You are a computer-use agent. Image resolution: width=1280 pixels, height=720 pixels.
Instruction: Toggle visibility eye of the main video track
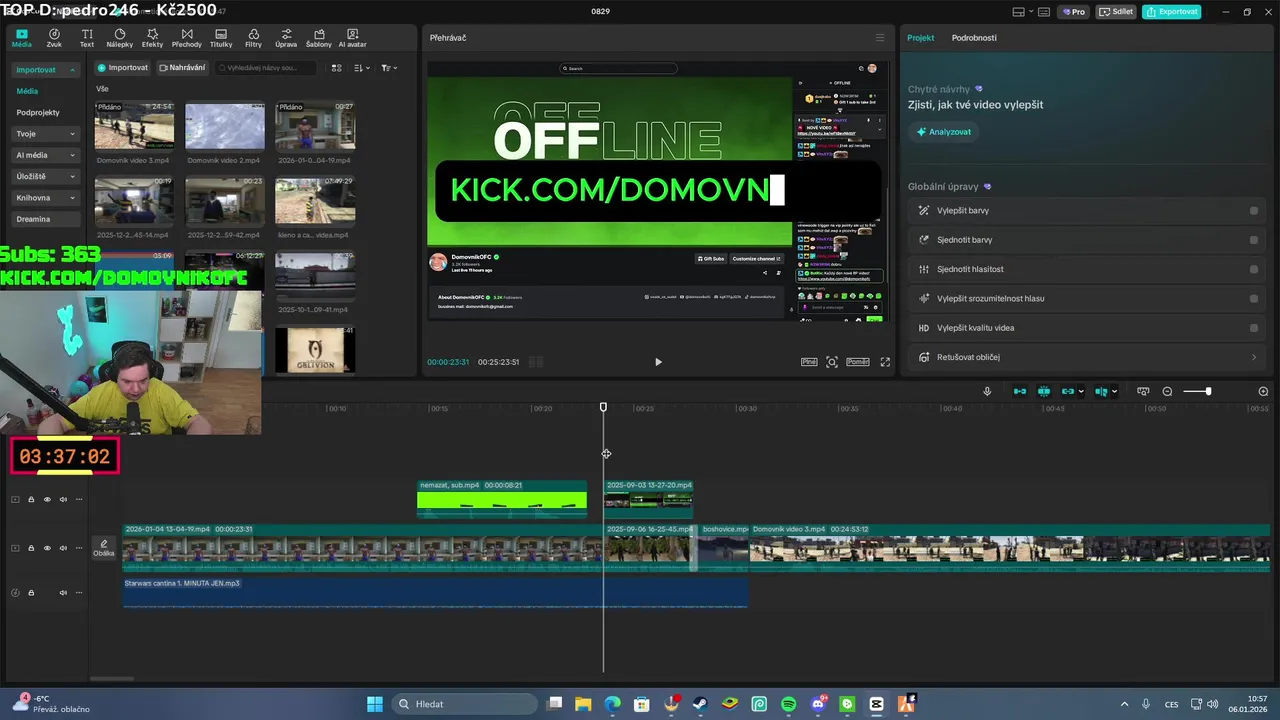[47, 548]
